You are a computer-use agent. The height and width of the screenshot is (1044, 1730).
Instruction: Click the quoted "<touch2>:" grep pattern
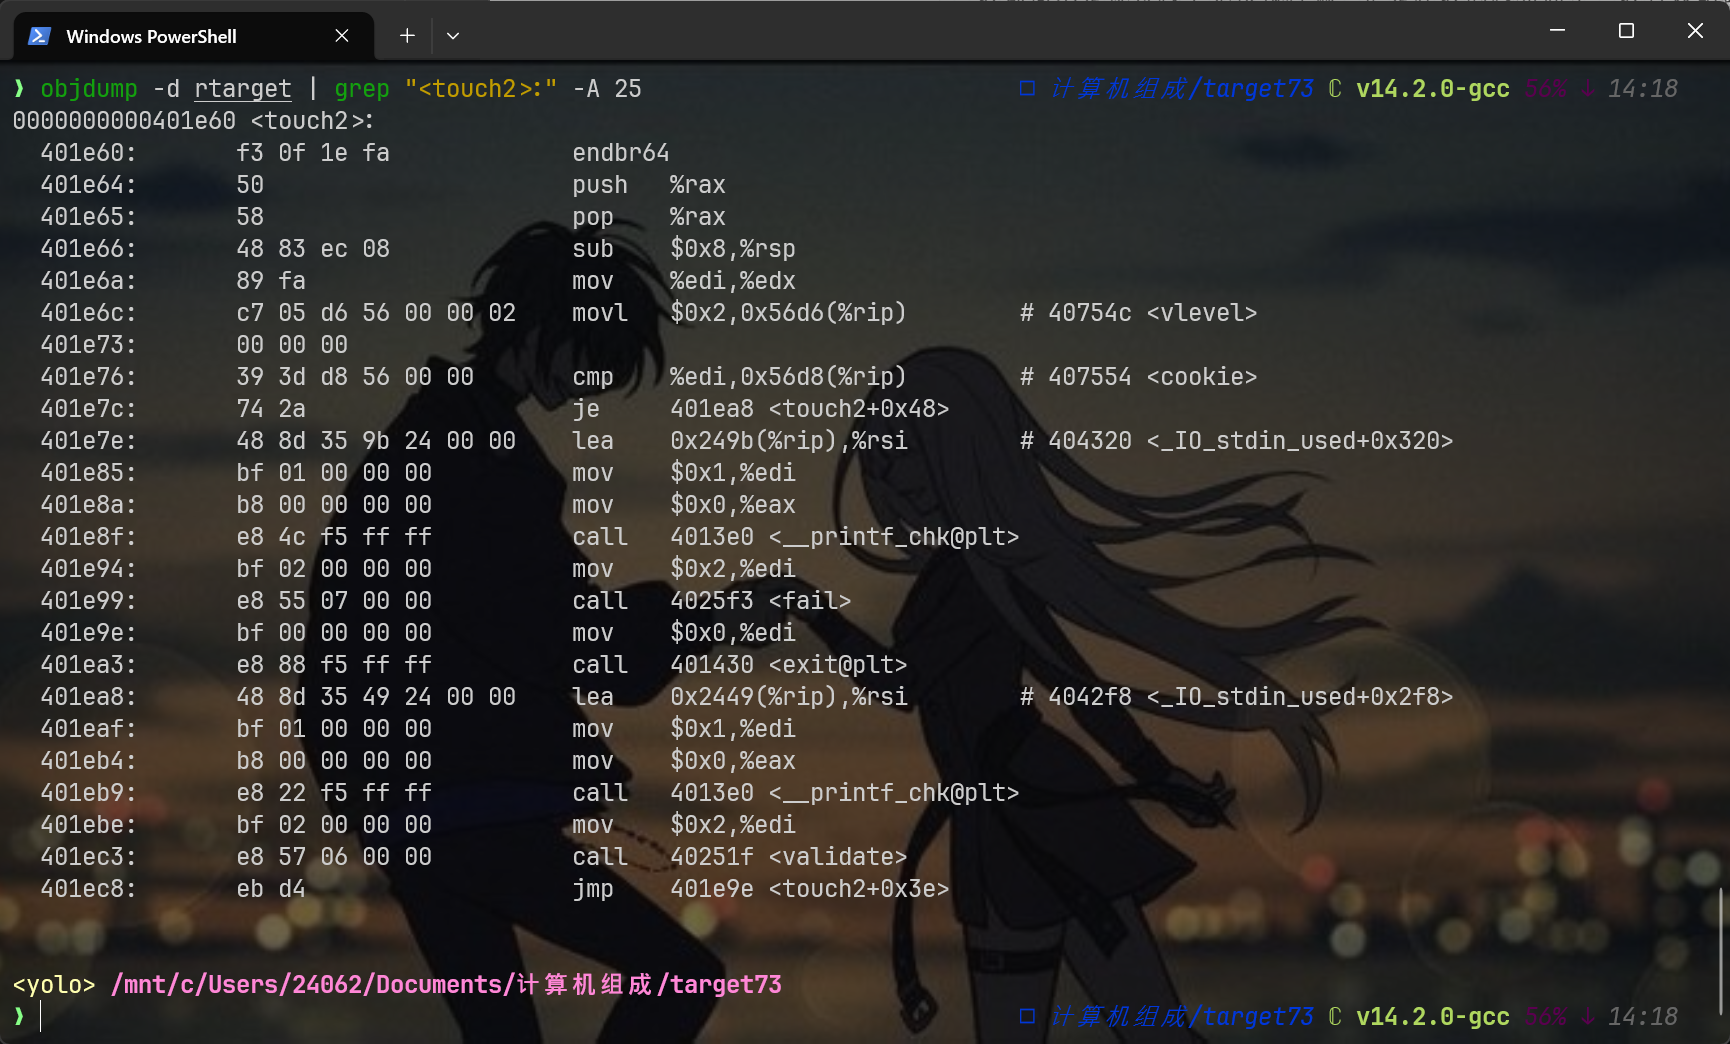click(x=481, y=89)
